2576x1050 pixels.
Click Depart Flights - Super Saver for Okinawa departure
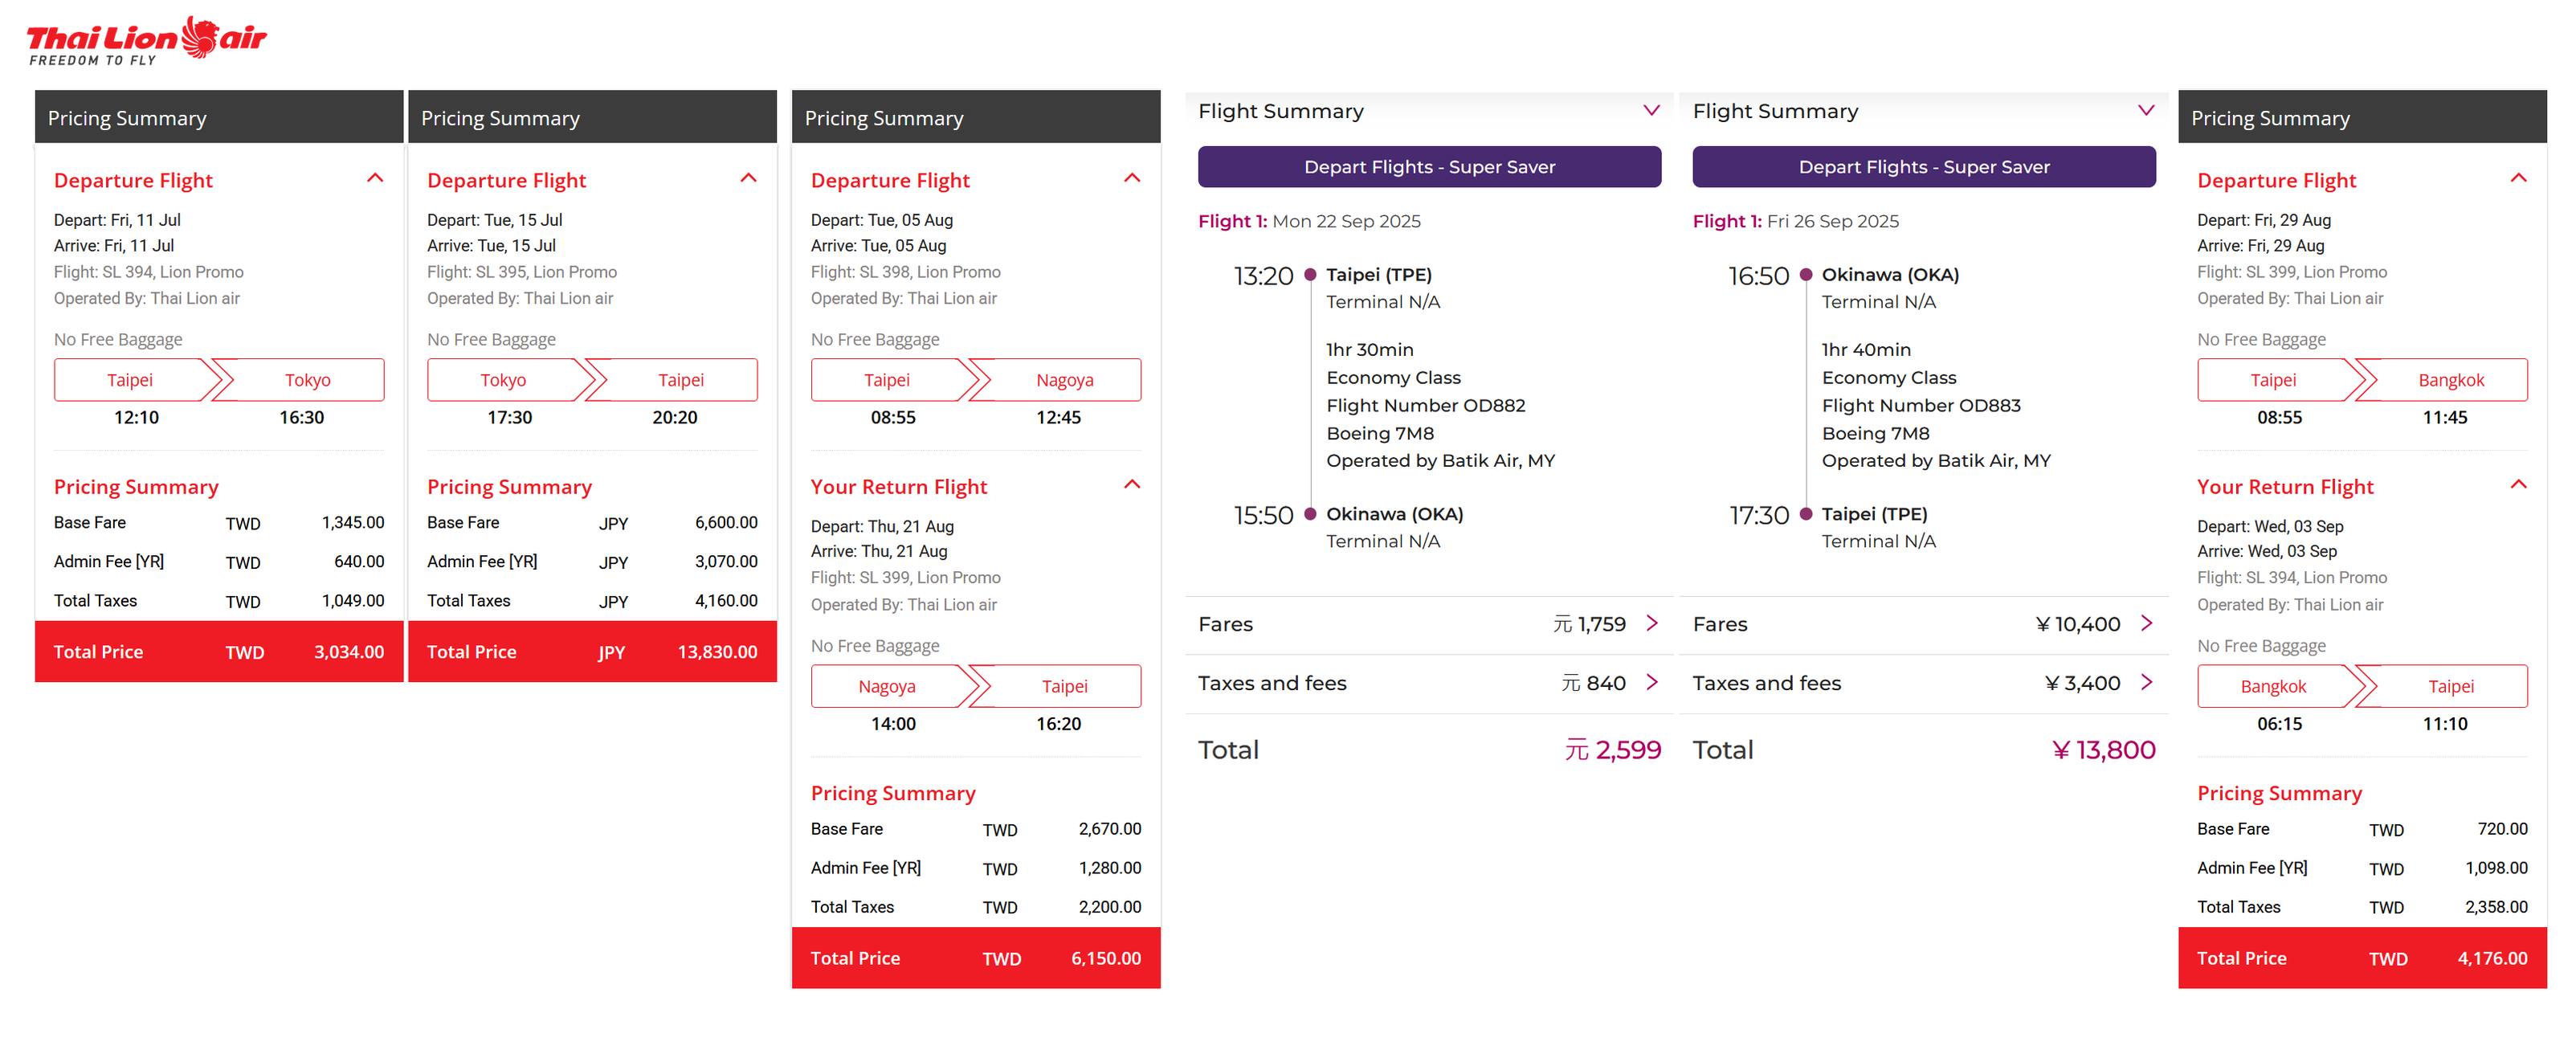click(1923, 167)
